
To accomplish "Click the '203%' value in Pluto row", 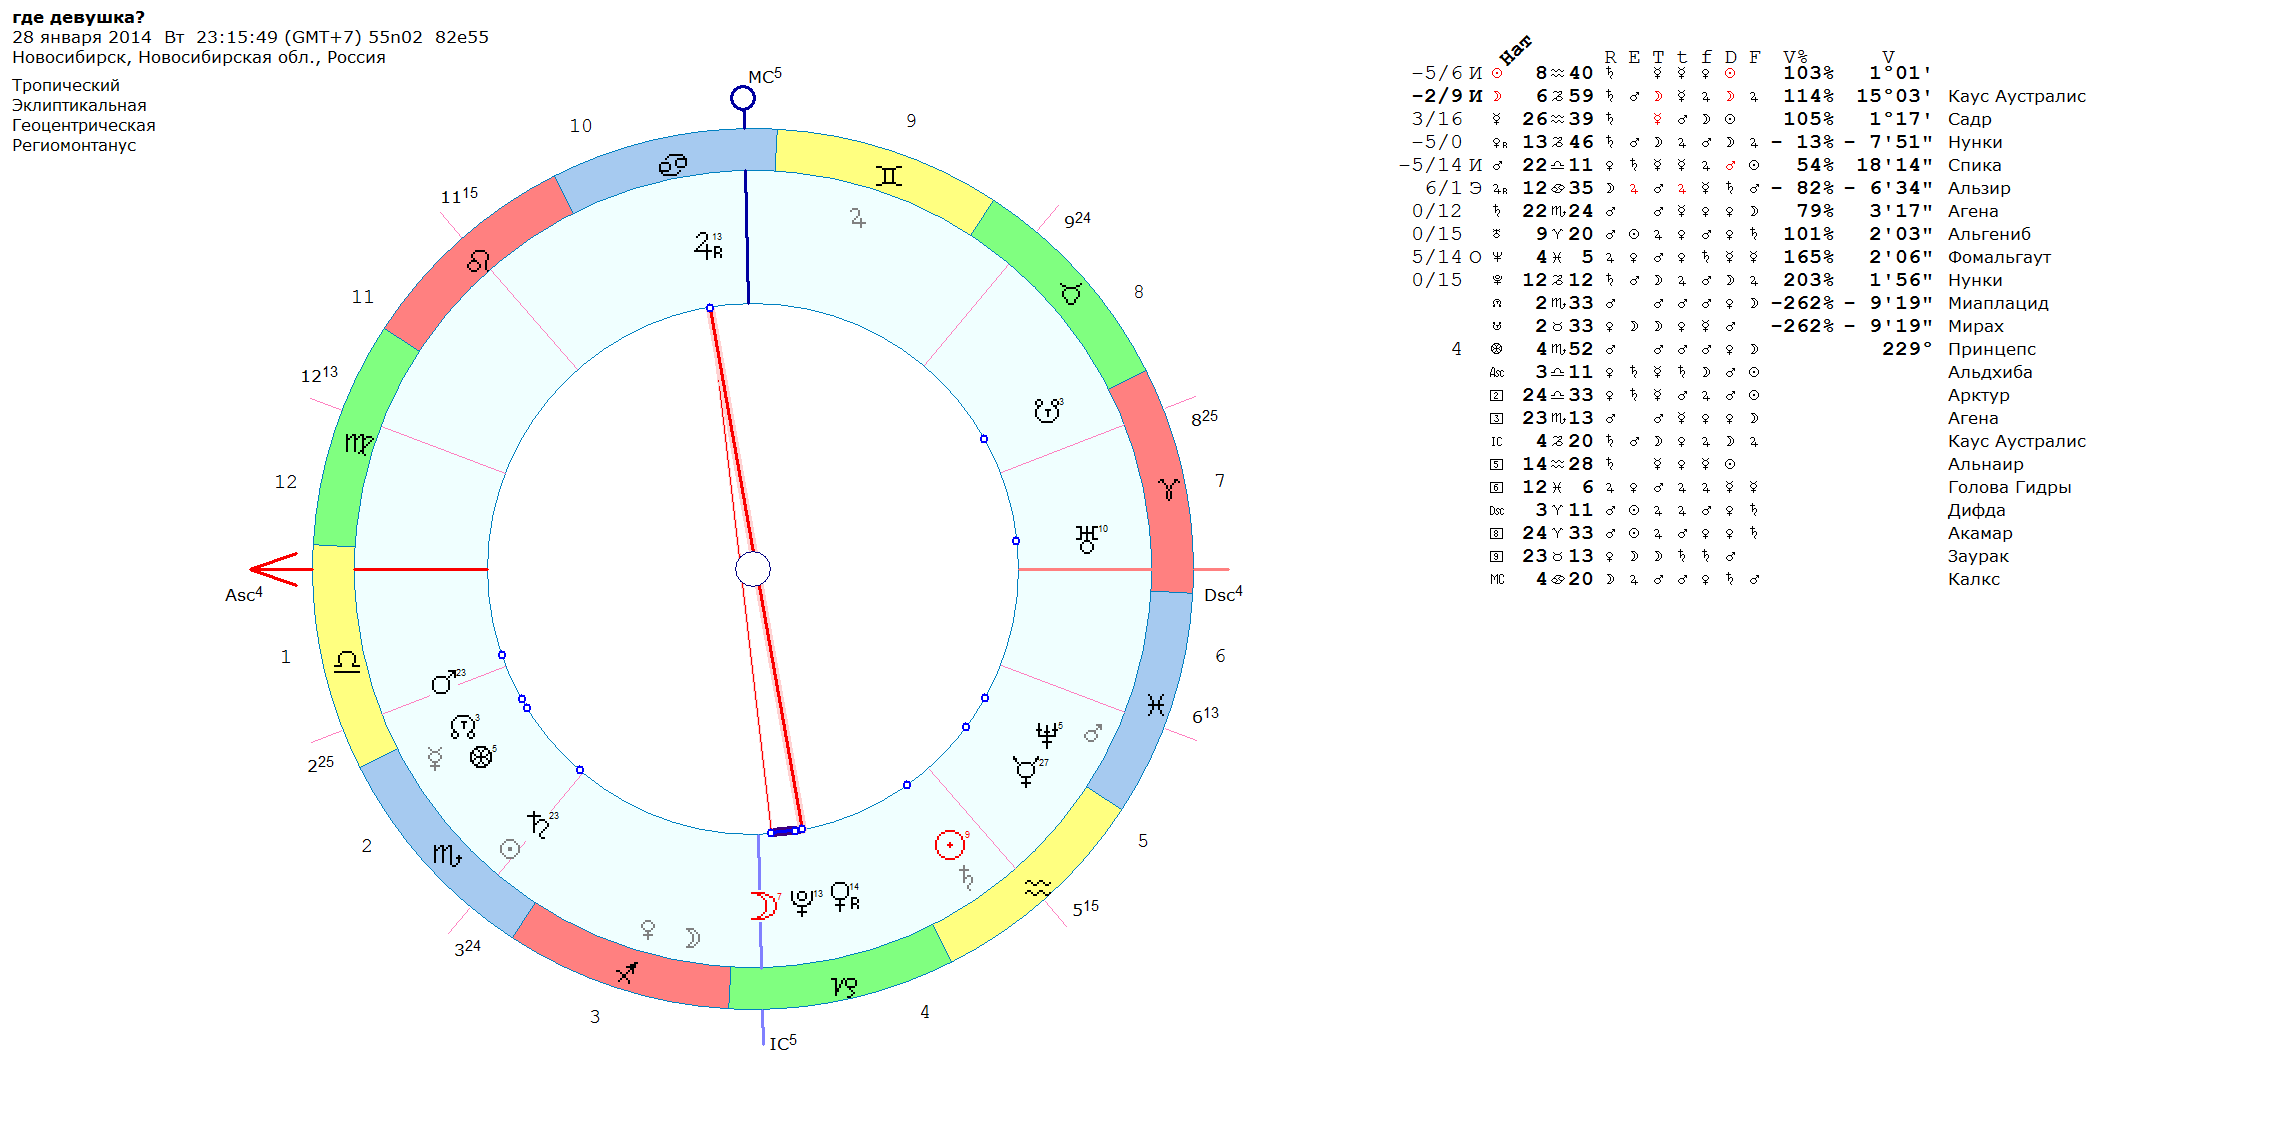I will coord(1809,280).
